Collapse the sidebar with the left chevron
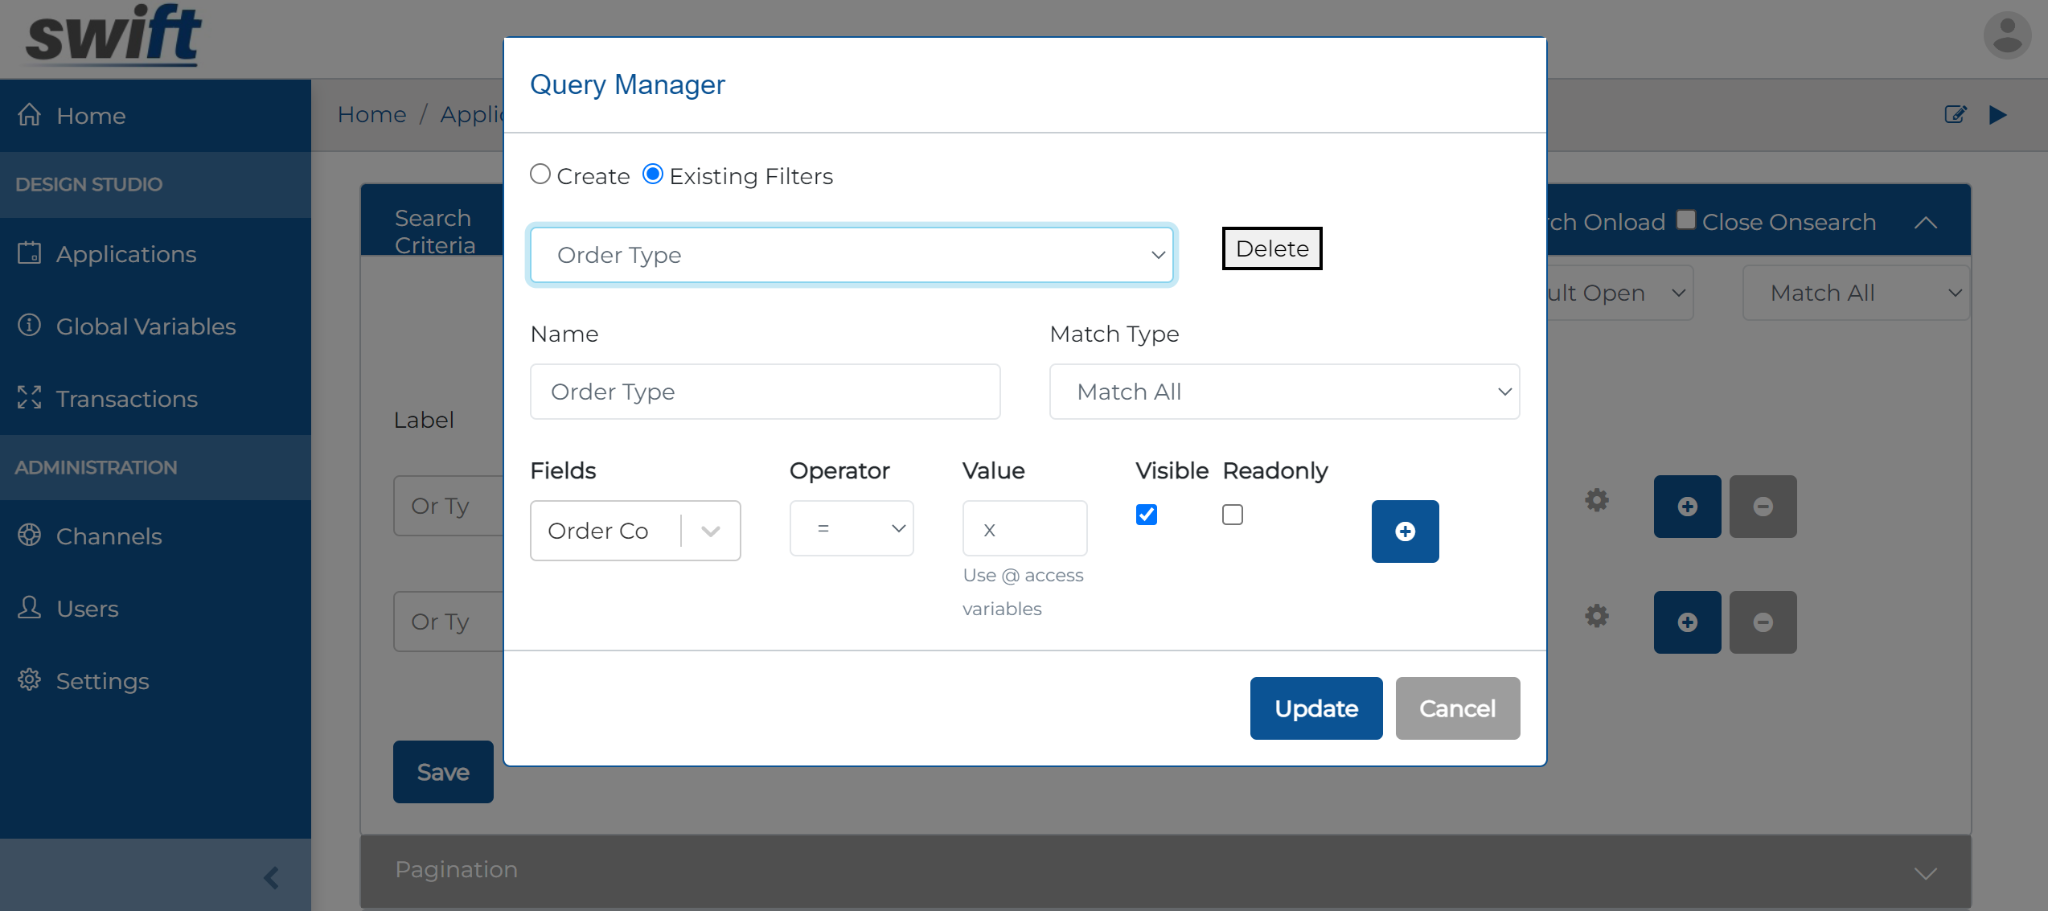The width and height of the screenshot is (2048, 911). click(271, 877)
